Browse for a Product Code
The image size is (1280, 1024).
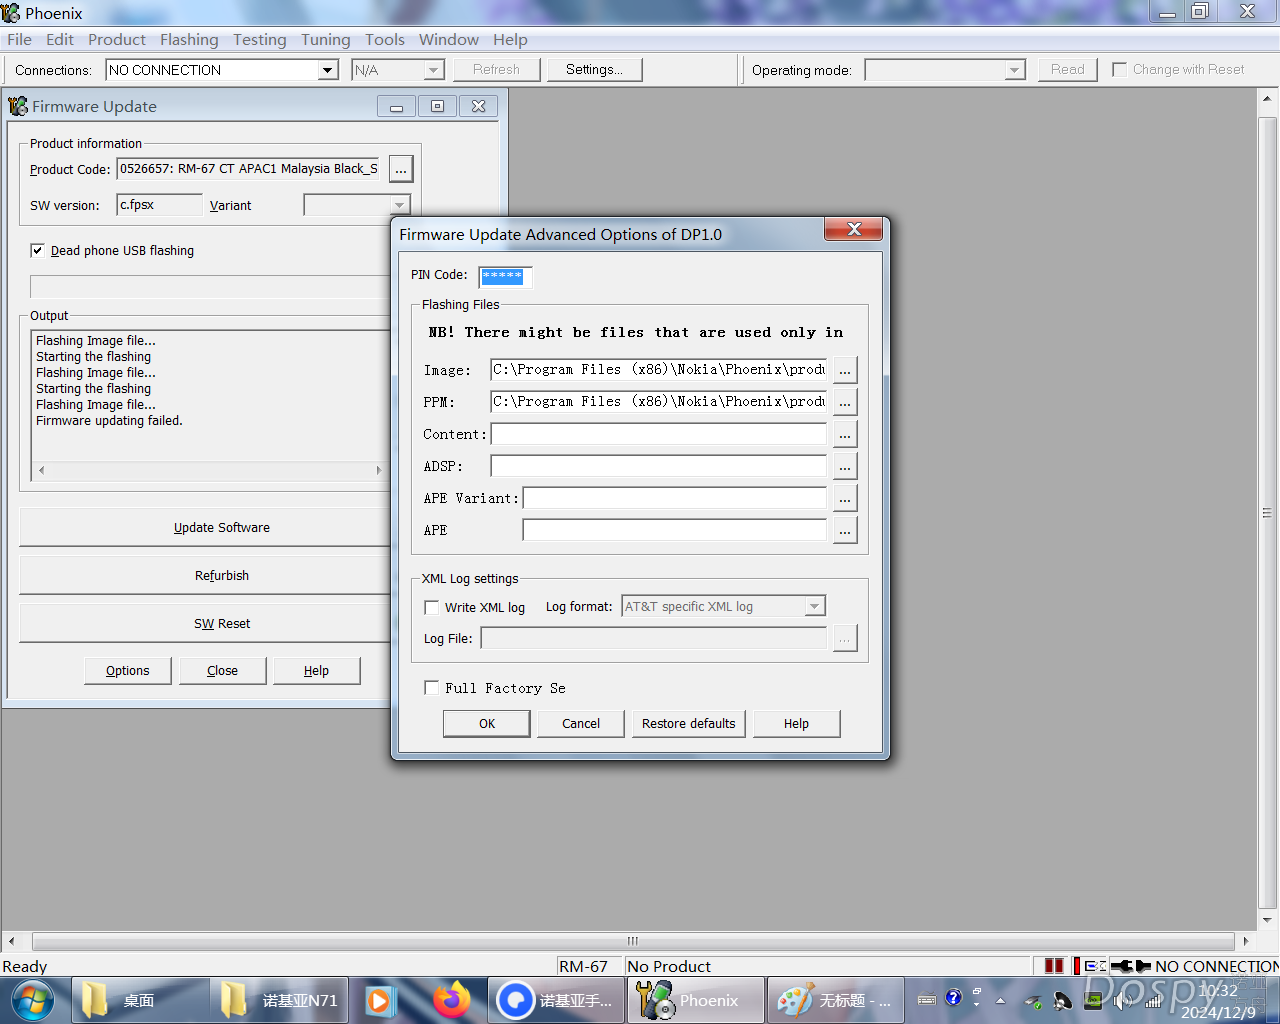point(401,169)
